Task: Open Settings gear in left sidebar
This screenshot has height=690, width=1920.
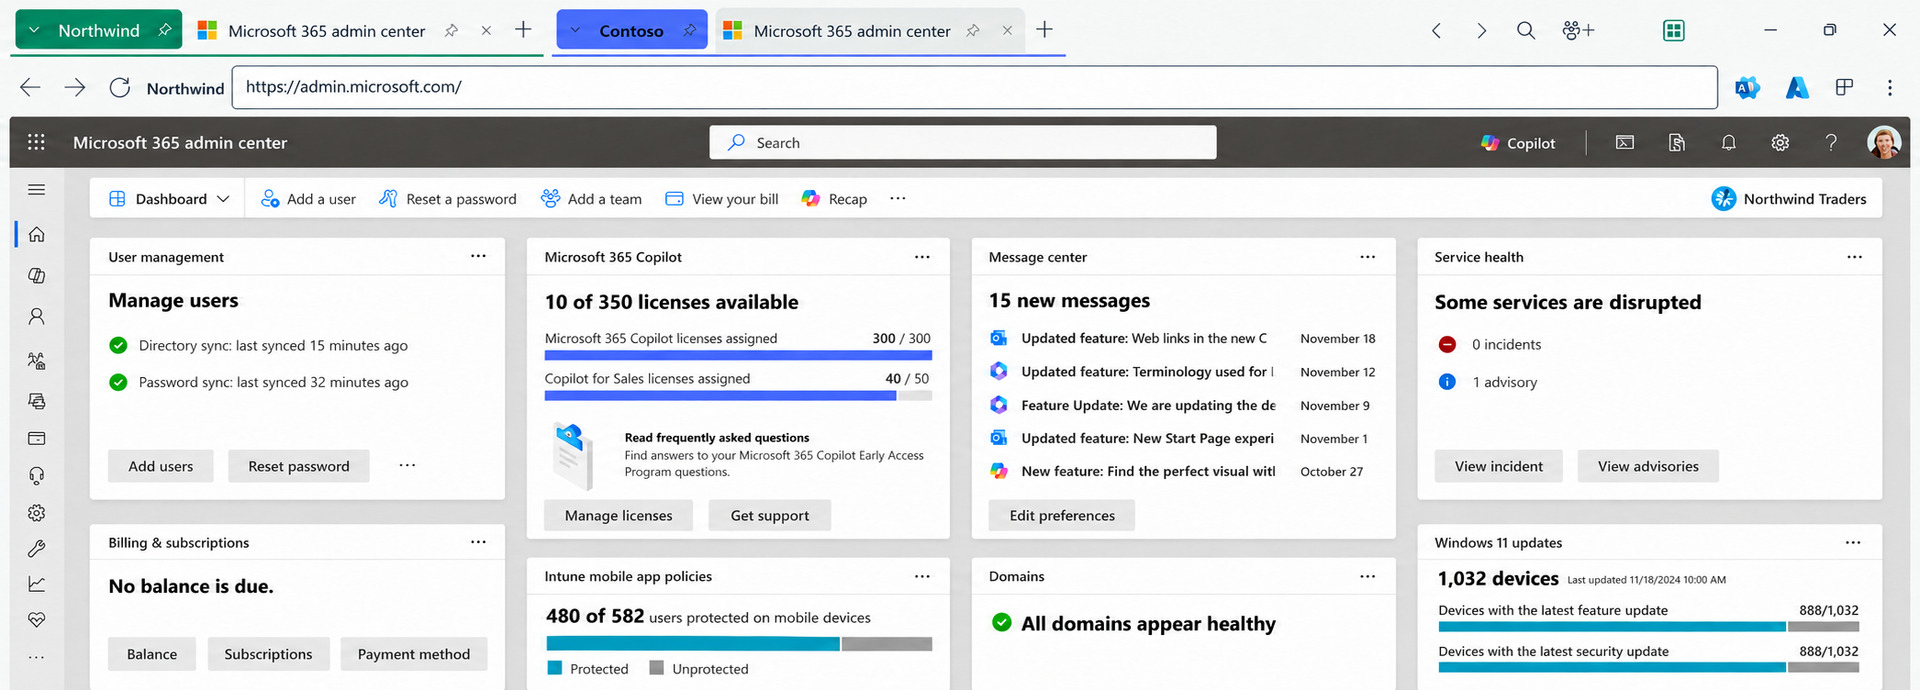Action: [37, 513]
